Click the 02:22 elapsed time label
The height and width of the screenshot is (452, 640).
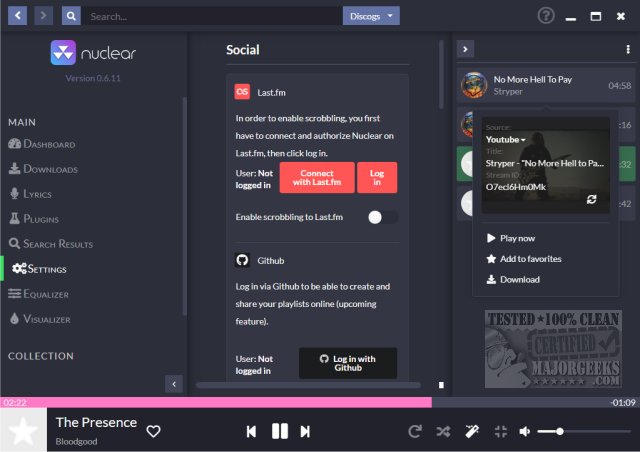15,403
